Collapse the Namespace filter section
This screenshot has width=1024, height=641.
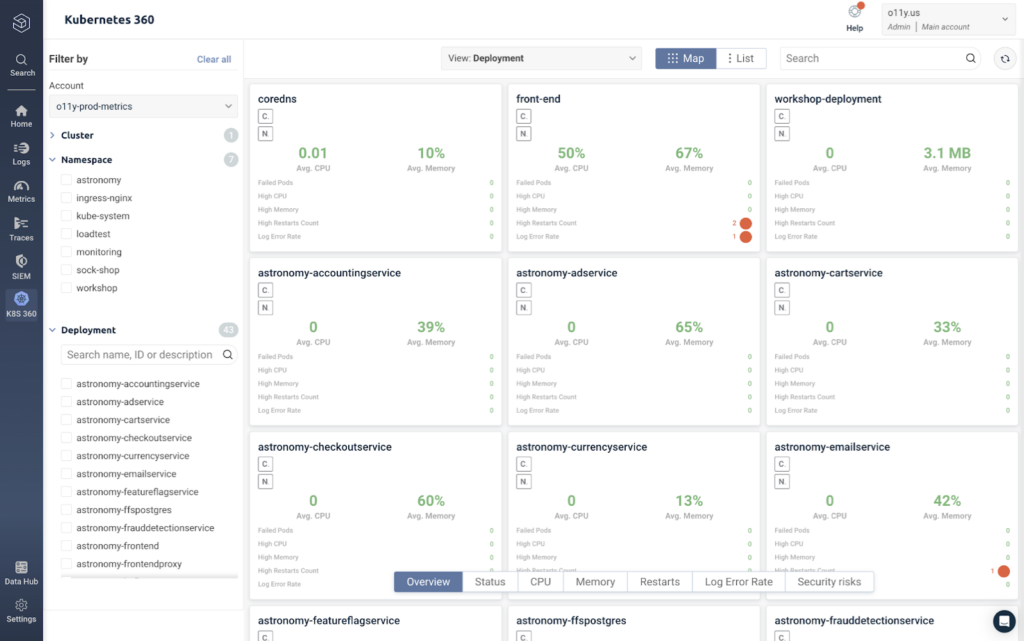pos(52,159)
